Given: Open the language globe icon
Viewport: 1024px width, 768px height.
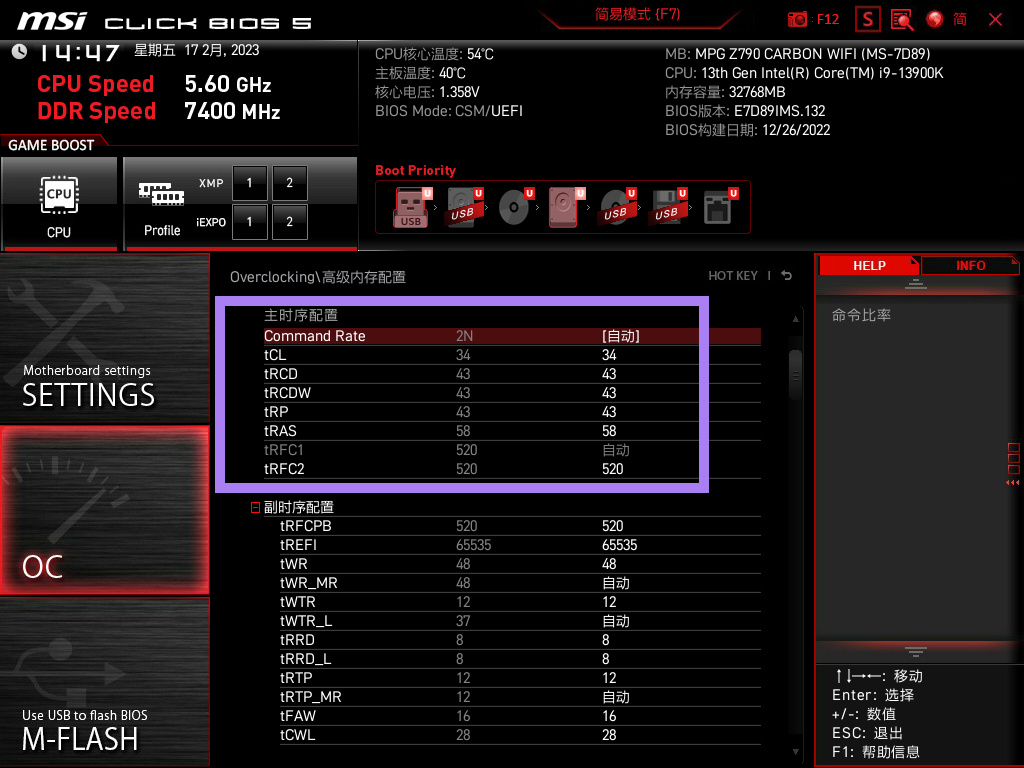Looking at the screenshot, I should click(935, 19).
